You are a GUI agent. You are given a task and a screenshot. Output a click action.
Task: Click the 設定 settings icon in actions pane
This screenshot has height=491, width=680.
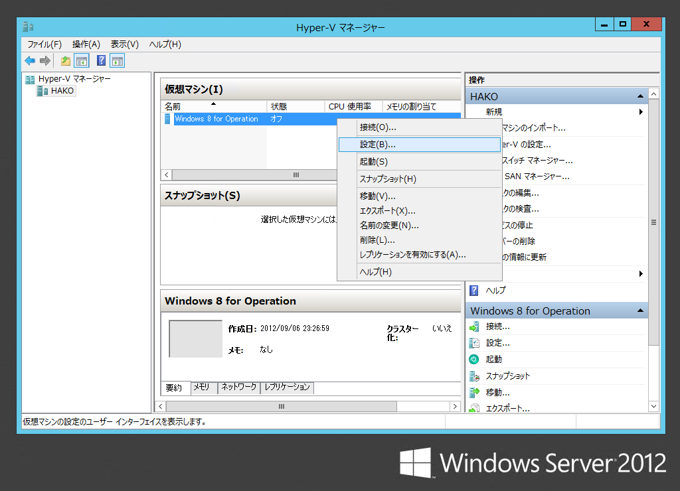click(474, 343)
